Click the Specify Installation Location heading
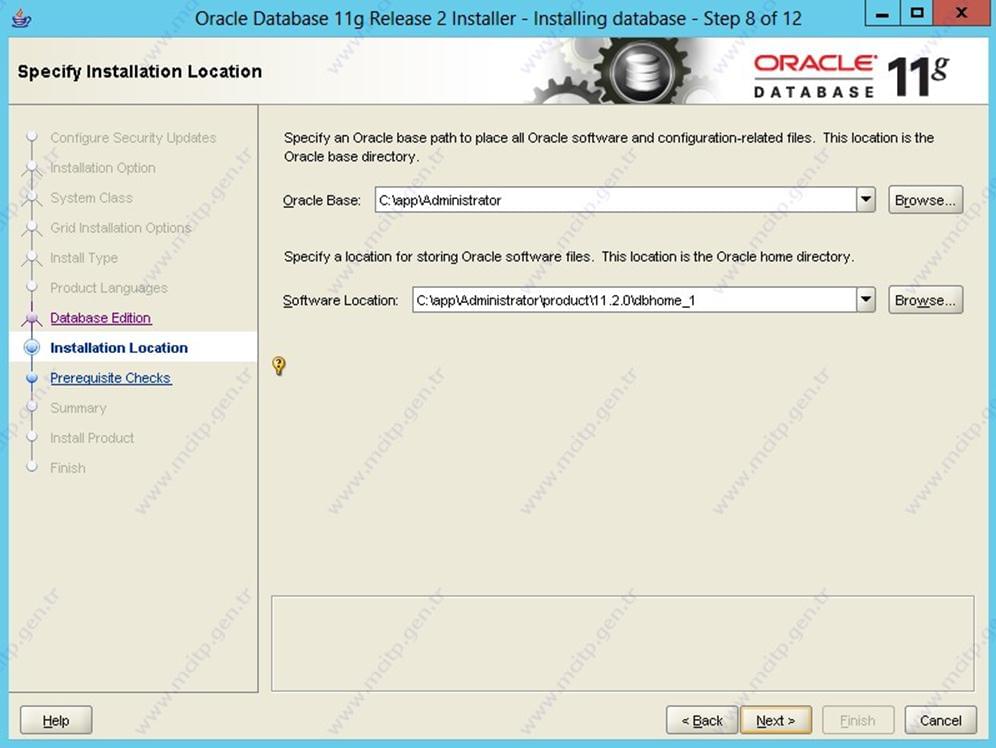This screenshot has width=996, height=748. pos(140,71)
